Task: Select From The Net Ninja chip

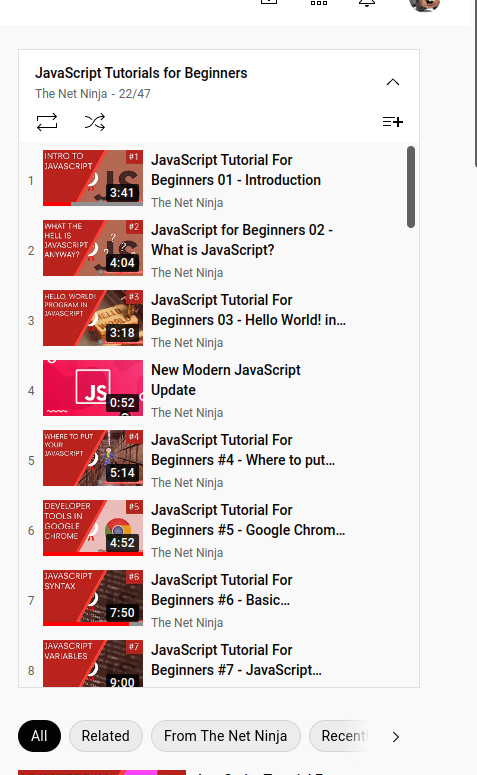Action: point(225,736)
